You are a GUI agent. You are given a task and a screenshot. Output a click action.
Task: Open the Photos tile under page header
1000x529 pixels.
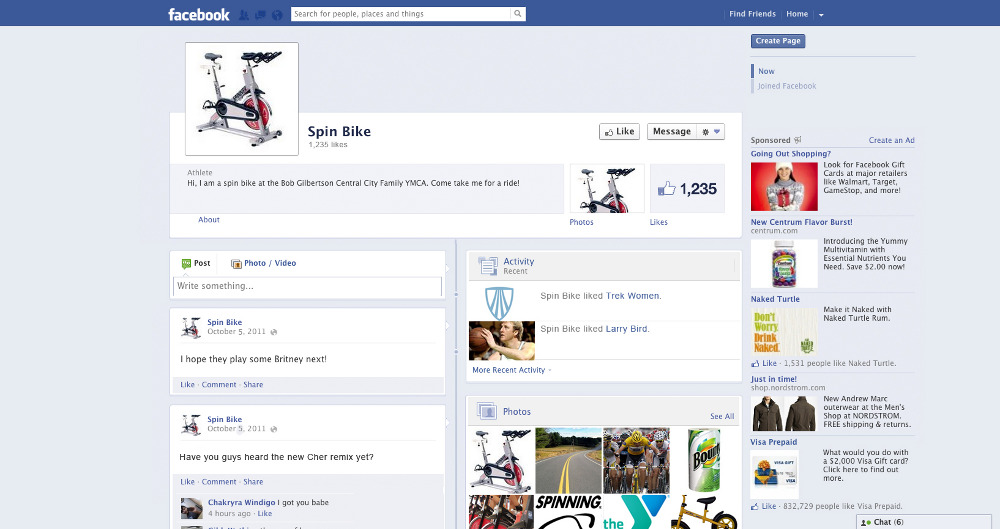click(607, 189)
